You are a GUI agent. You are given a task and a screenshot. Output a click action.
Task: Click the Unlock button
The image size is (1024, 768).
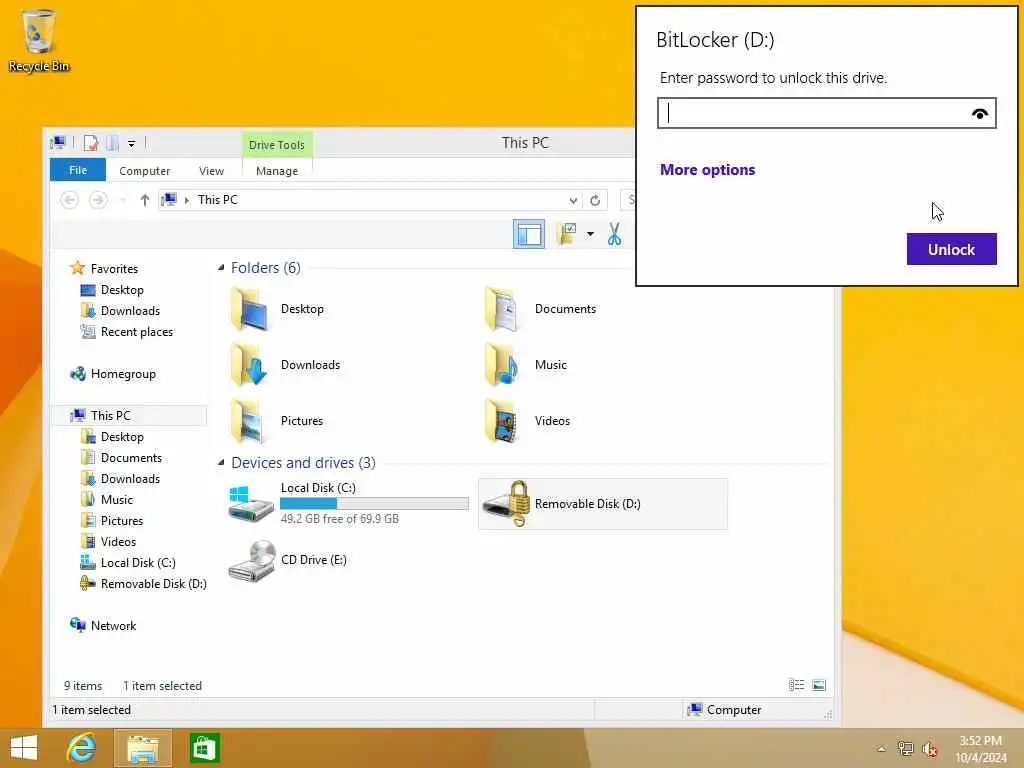point(952,249)
